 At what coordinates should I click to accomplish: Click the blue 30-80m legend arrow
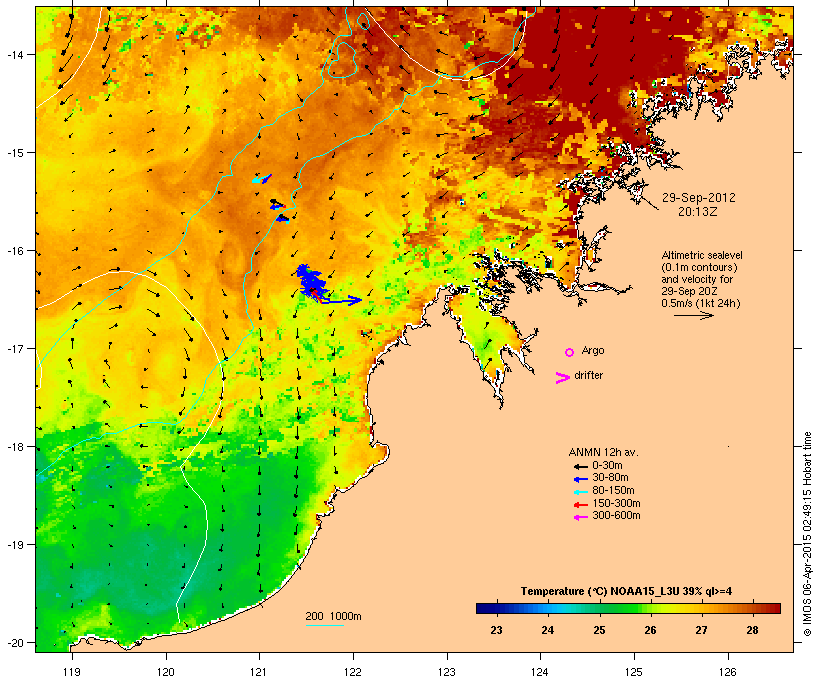(580, 479)
